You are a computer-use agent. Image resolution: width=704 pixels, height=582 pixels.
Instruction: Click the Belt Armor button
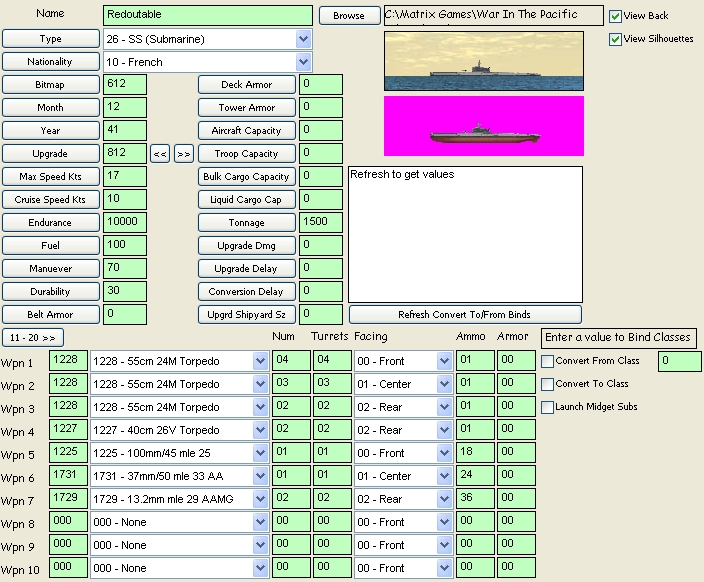(51, 314)
